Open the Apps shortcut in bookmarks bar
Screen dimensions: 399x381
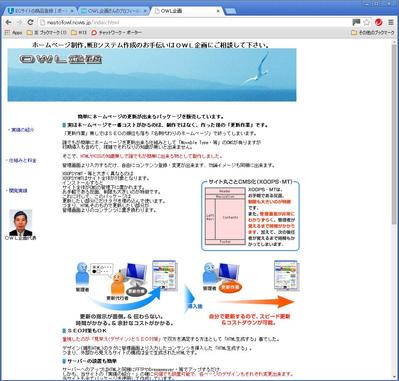coord(13,33)
